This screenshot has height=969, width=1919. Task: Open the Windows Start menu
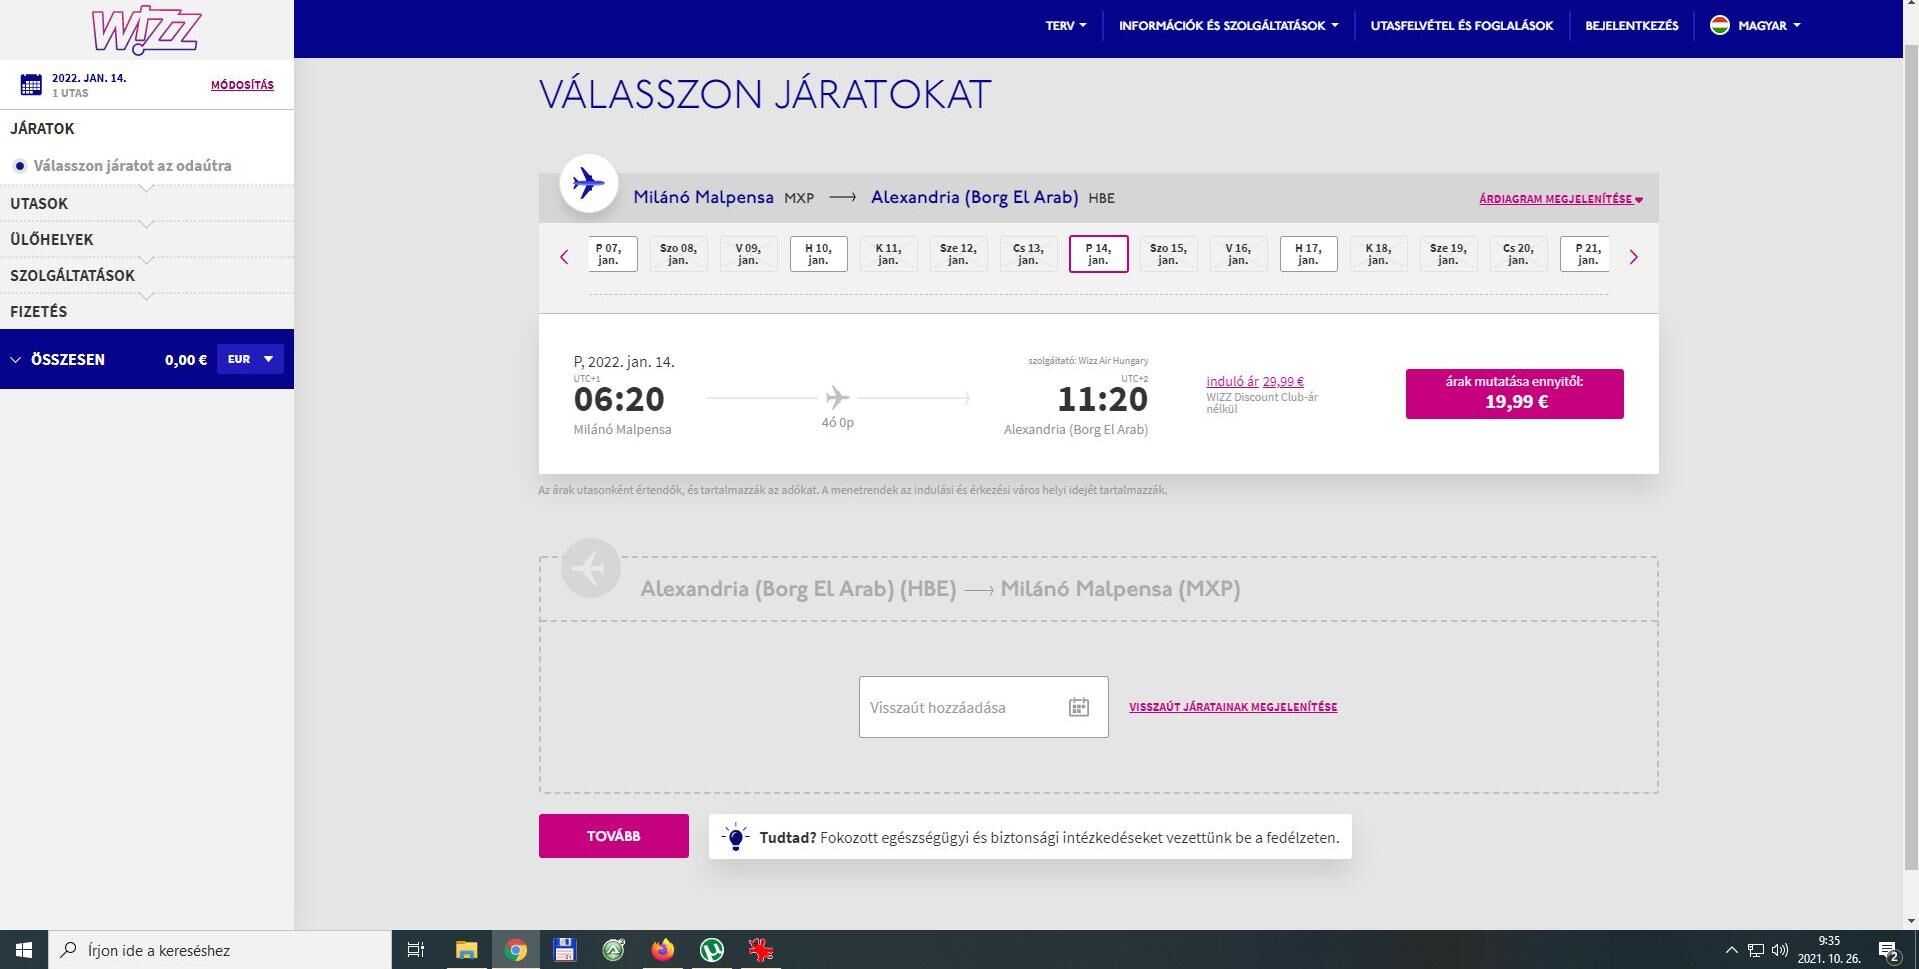(x=24, y=950)
